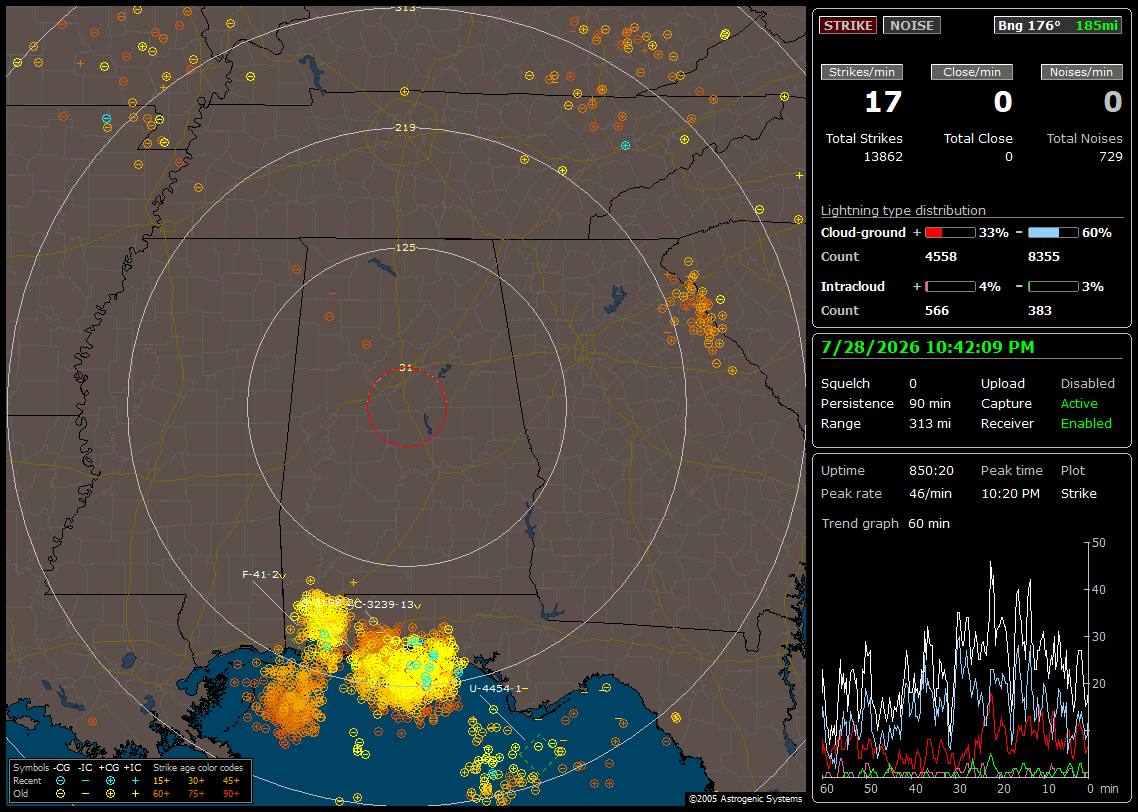Click the 219 range ring label

[405, 128]
